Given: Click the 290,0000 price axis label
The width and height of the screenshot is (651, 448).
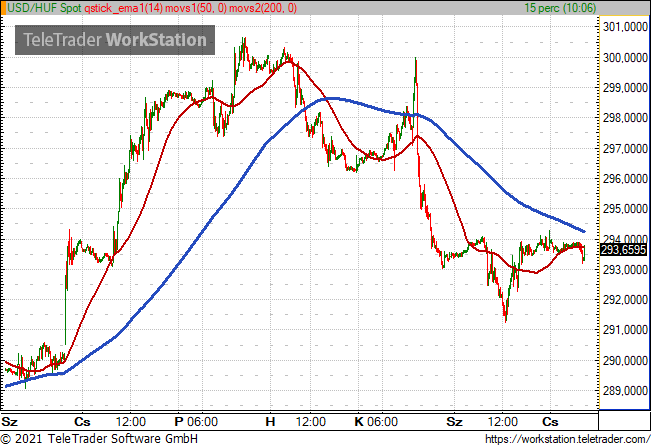Looking at the screenshot, I should [625, 360].
